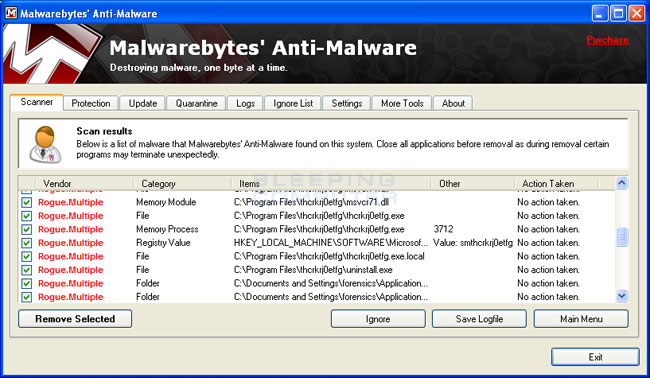Click the Malwarebytes title bar icon
The width and height of the screenshot is (650, 378).
tap(11, 13)
